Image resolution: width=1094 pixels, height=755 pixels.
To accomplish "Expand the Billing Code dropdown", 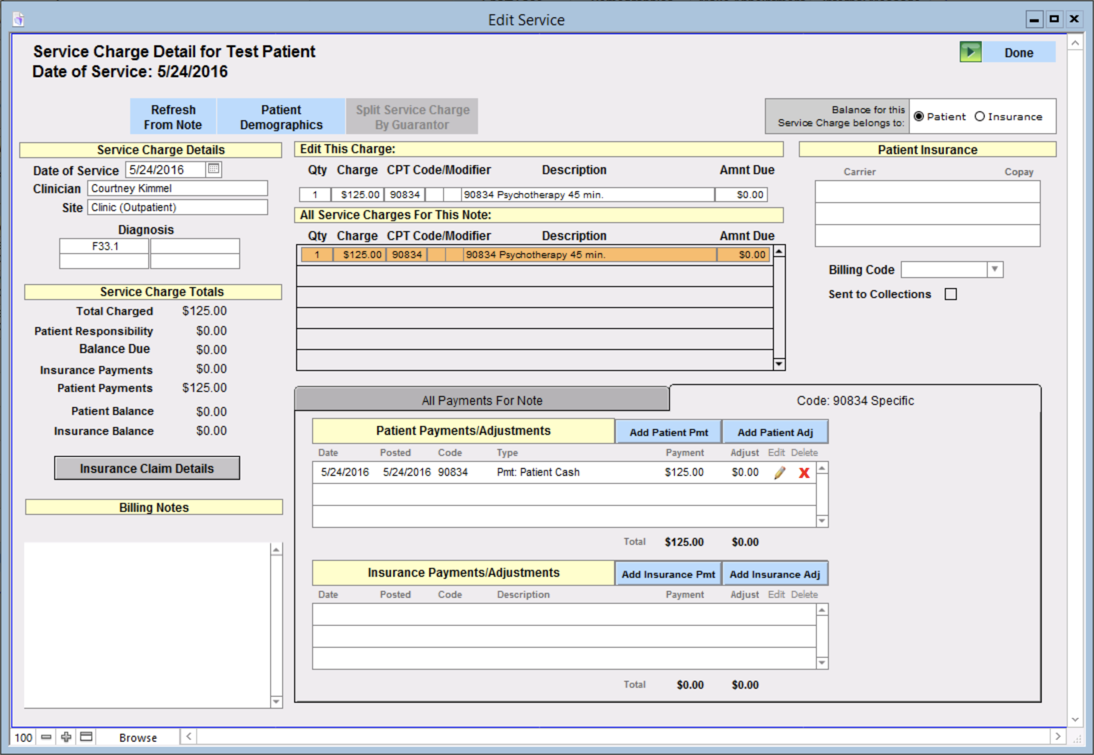I will pyautogui.click(x=994, y=270).
